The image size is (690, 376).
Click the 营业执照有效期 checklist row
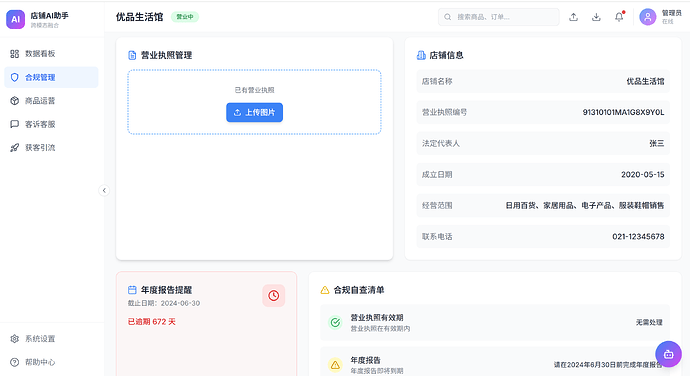pos(495,322)
